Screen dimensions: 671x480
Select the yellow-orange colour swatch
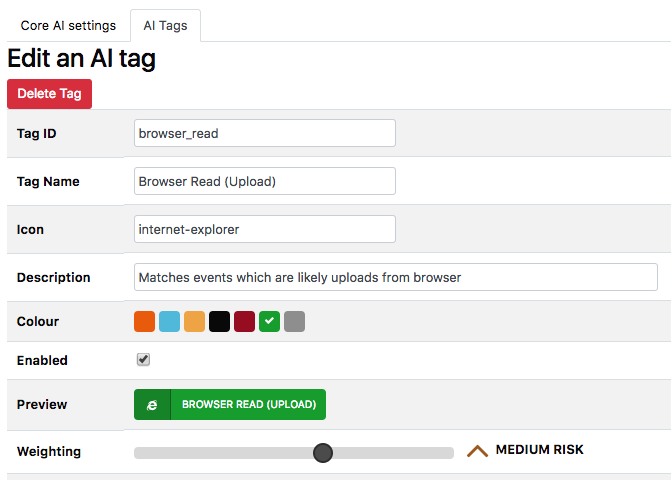(194, 322)
